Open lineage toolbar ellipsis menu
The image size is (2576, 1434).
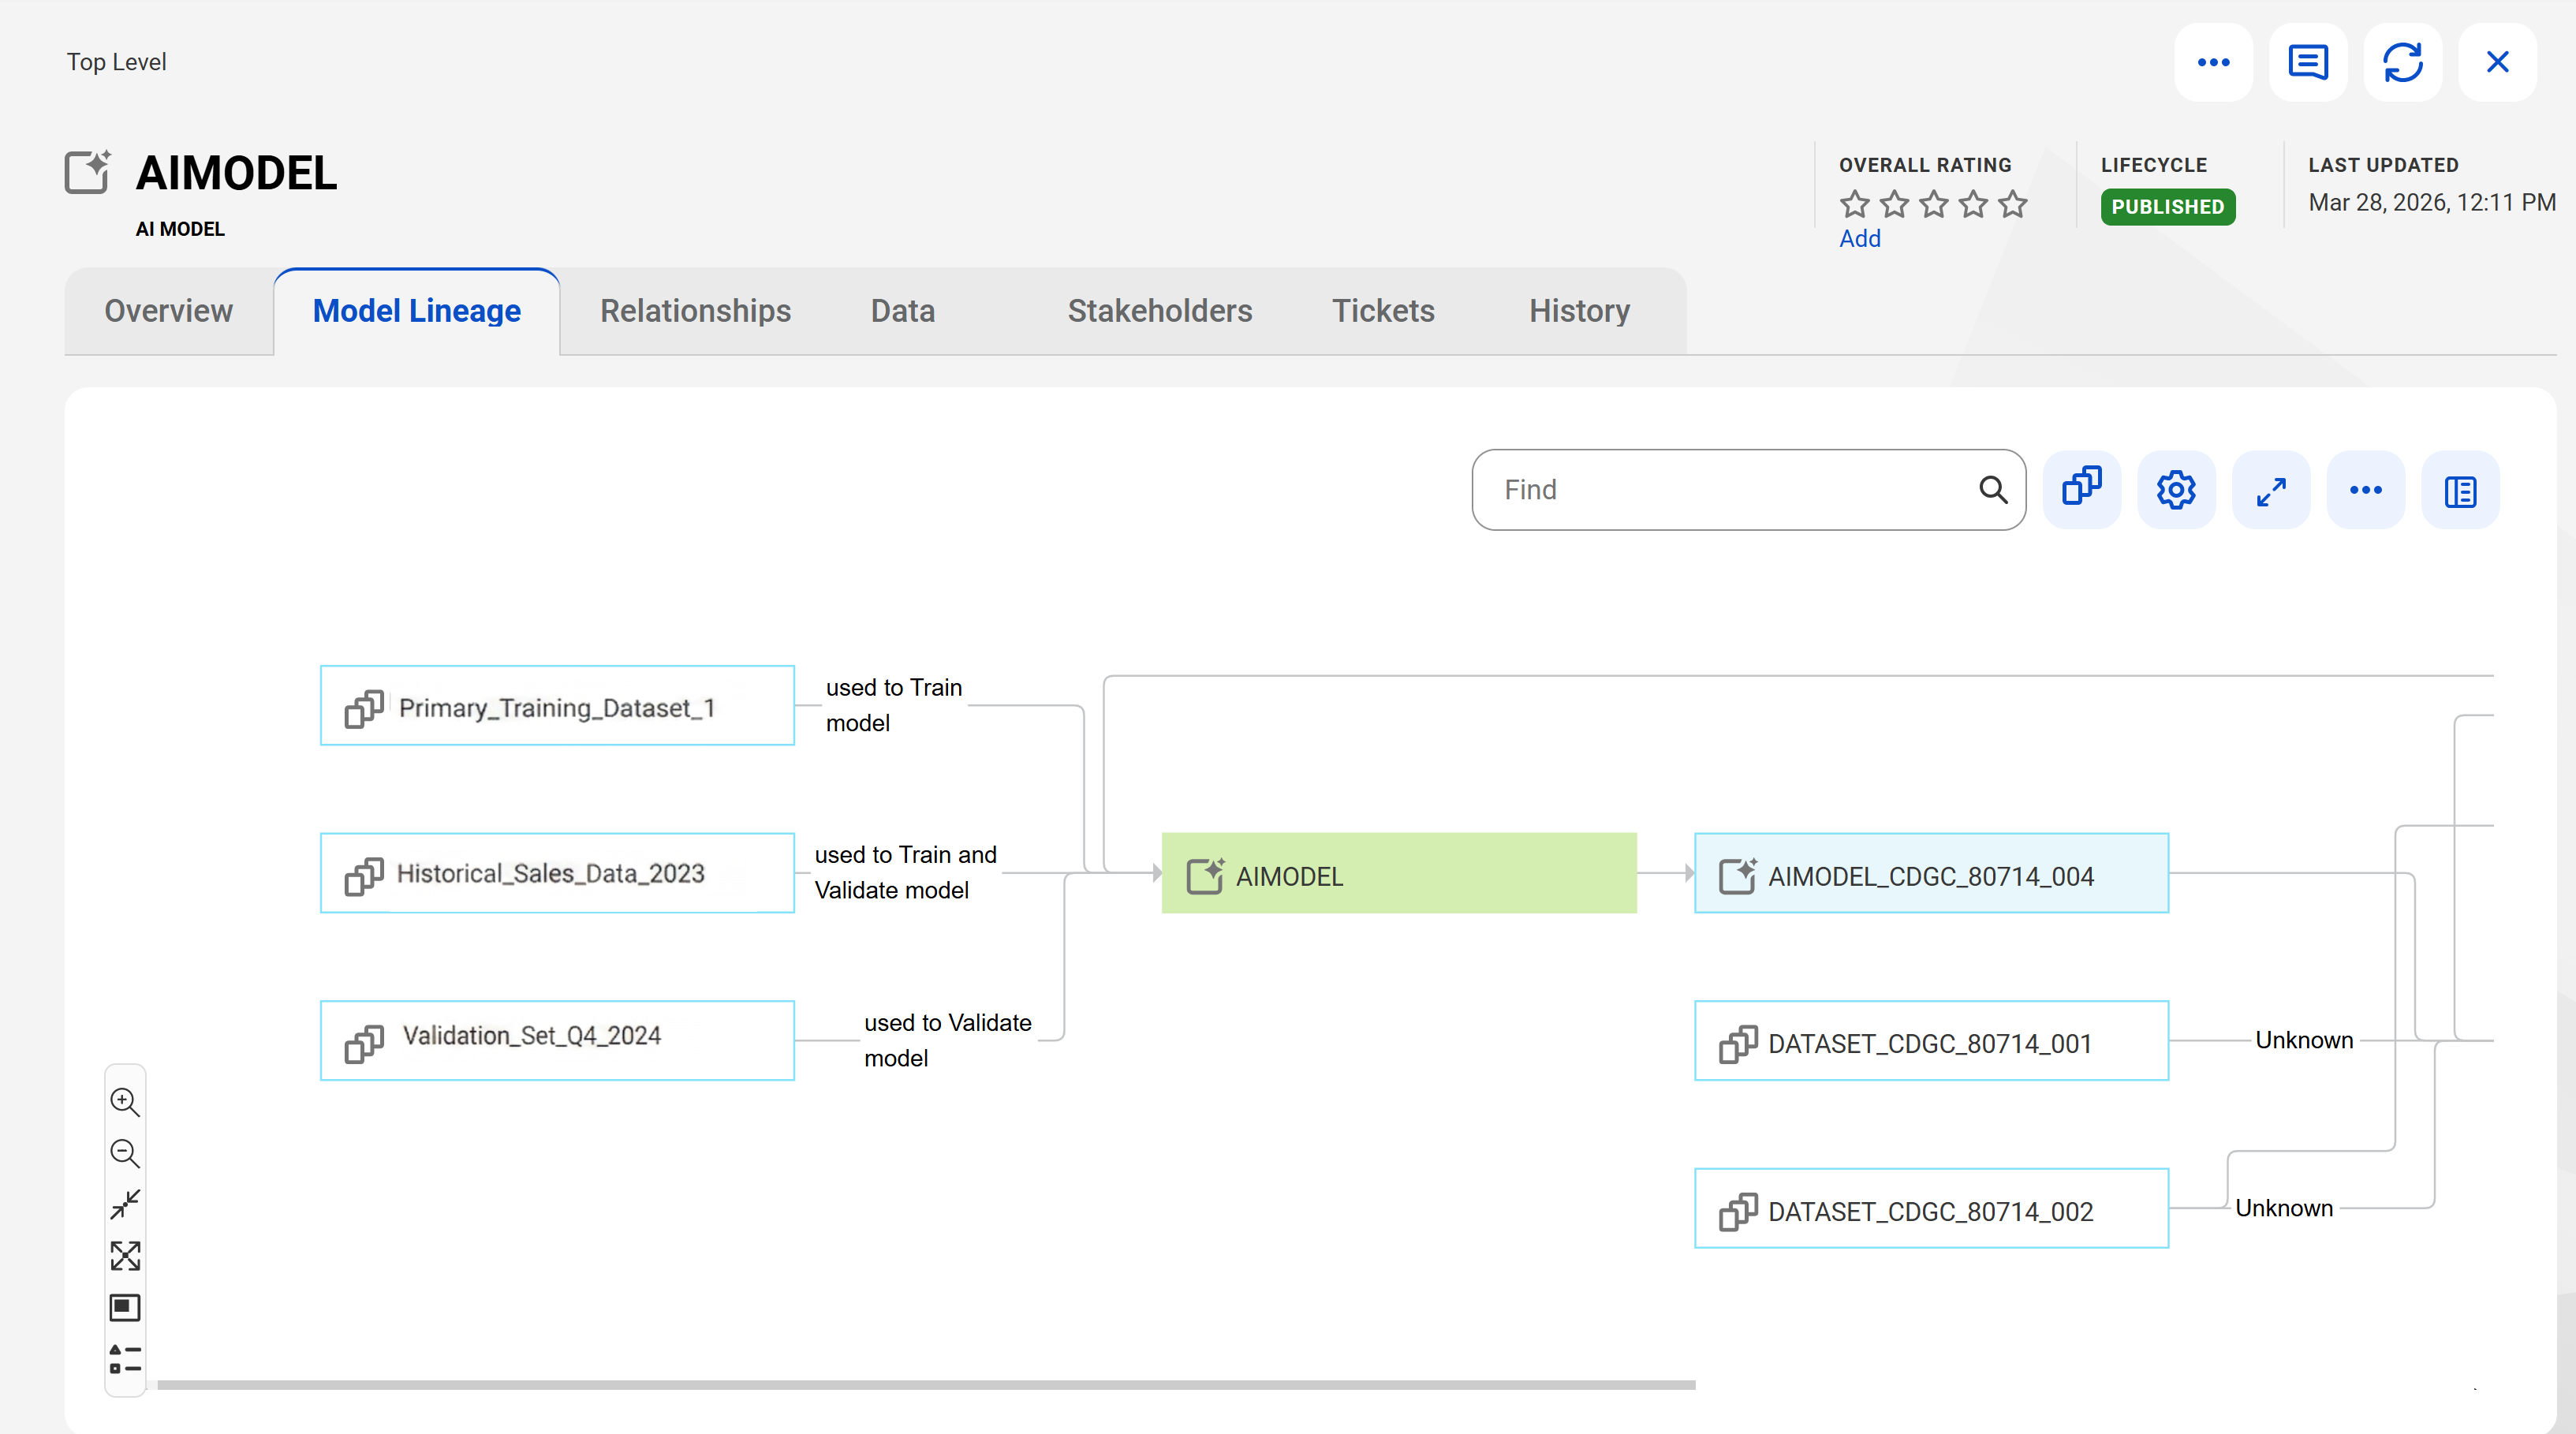[2365, 490]
